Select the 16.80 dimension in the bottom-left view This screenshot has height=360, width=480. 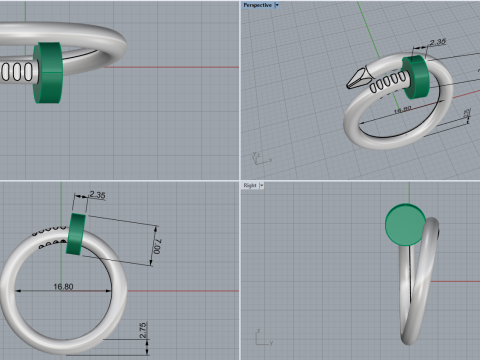63,287
